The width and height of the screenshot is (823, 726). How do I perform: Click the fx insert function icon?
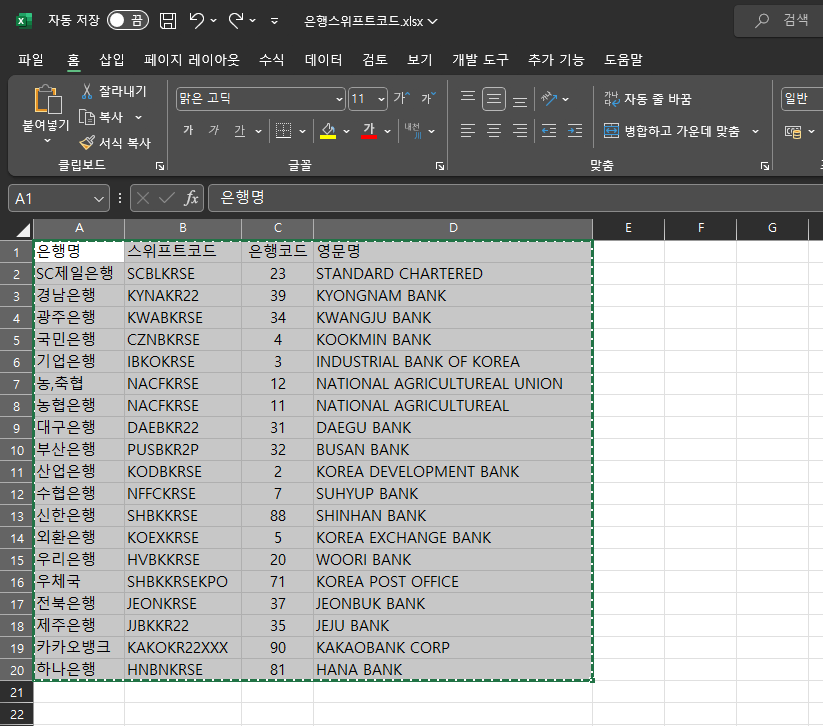(x=192, y=198)
